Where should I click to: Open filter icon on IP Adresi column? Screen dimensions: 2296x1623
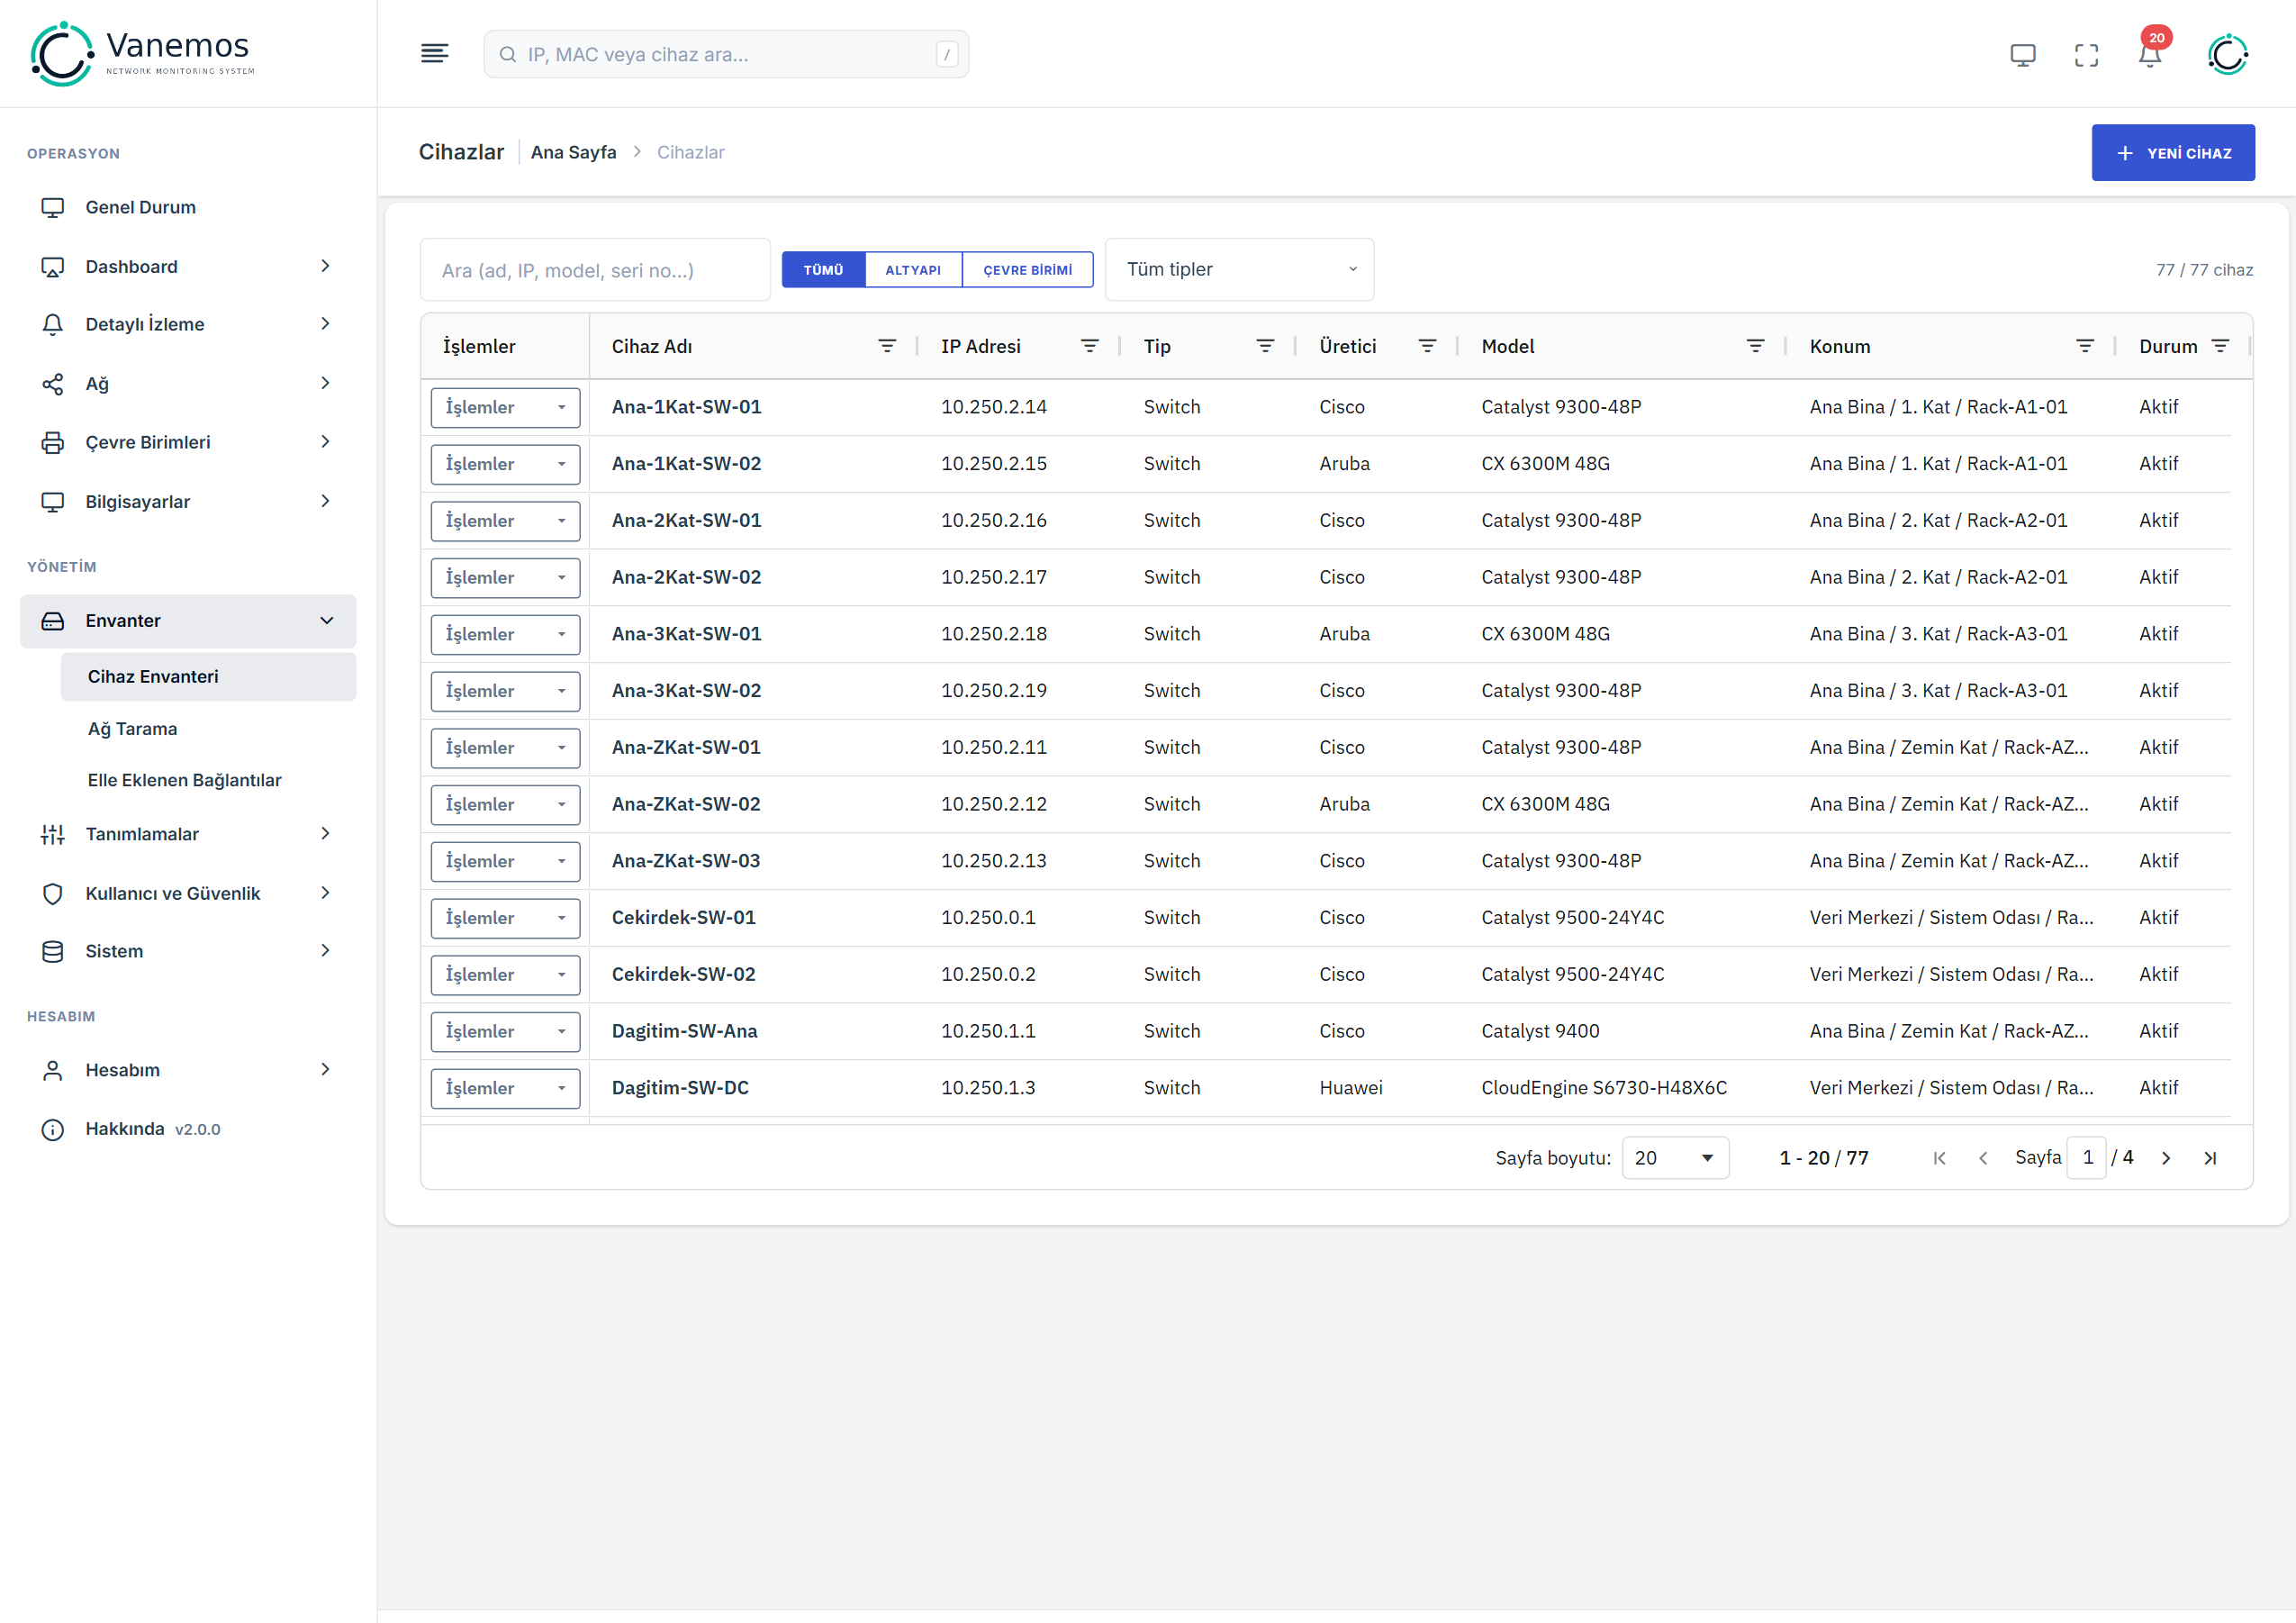(1090, 346)
